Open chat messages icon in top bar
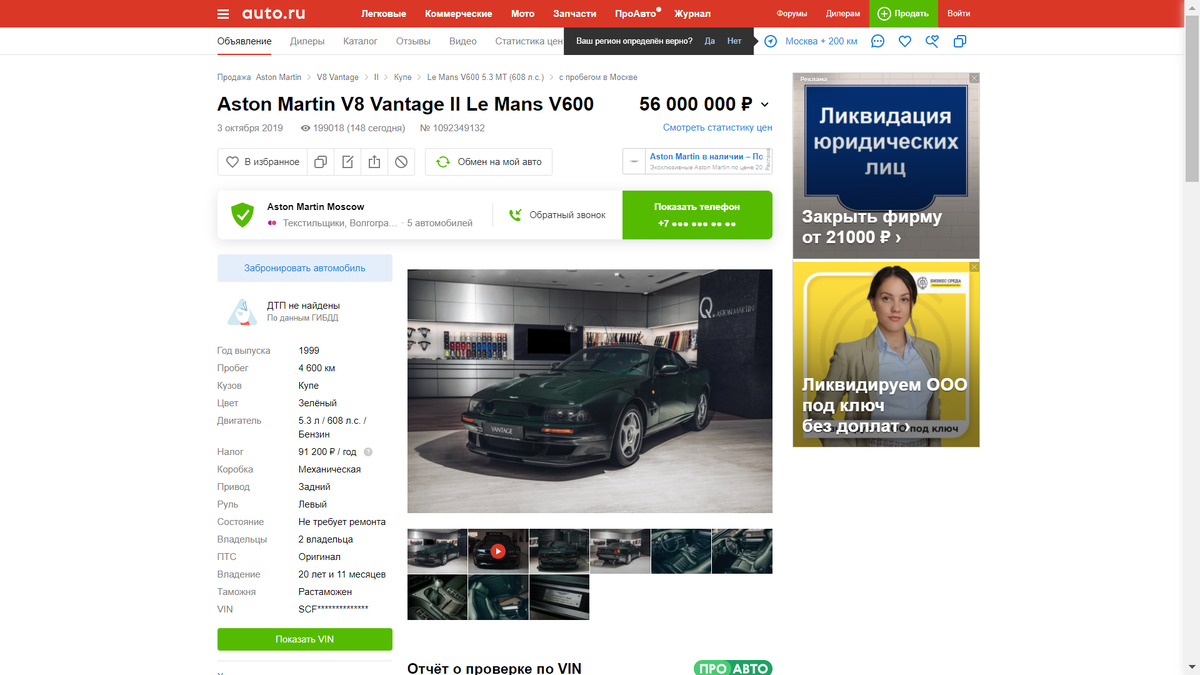This screenshot has height=675, width=1200. click(877, 41)
